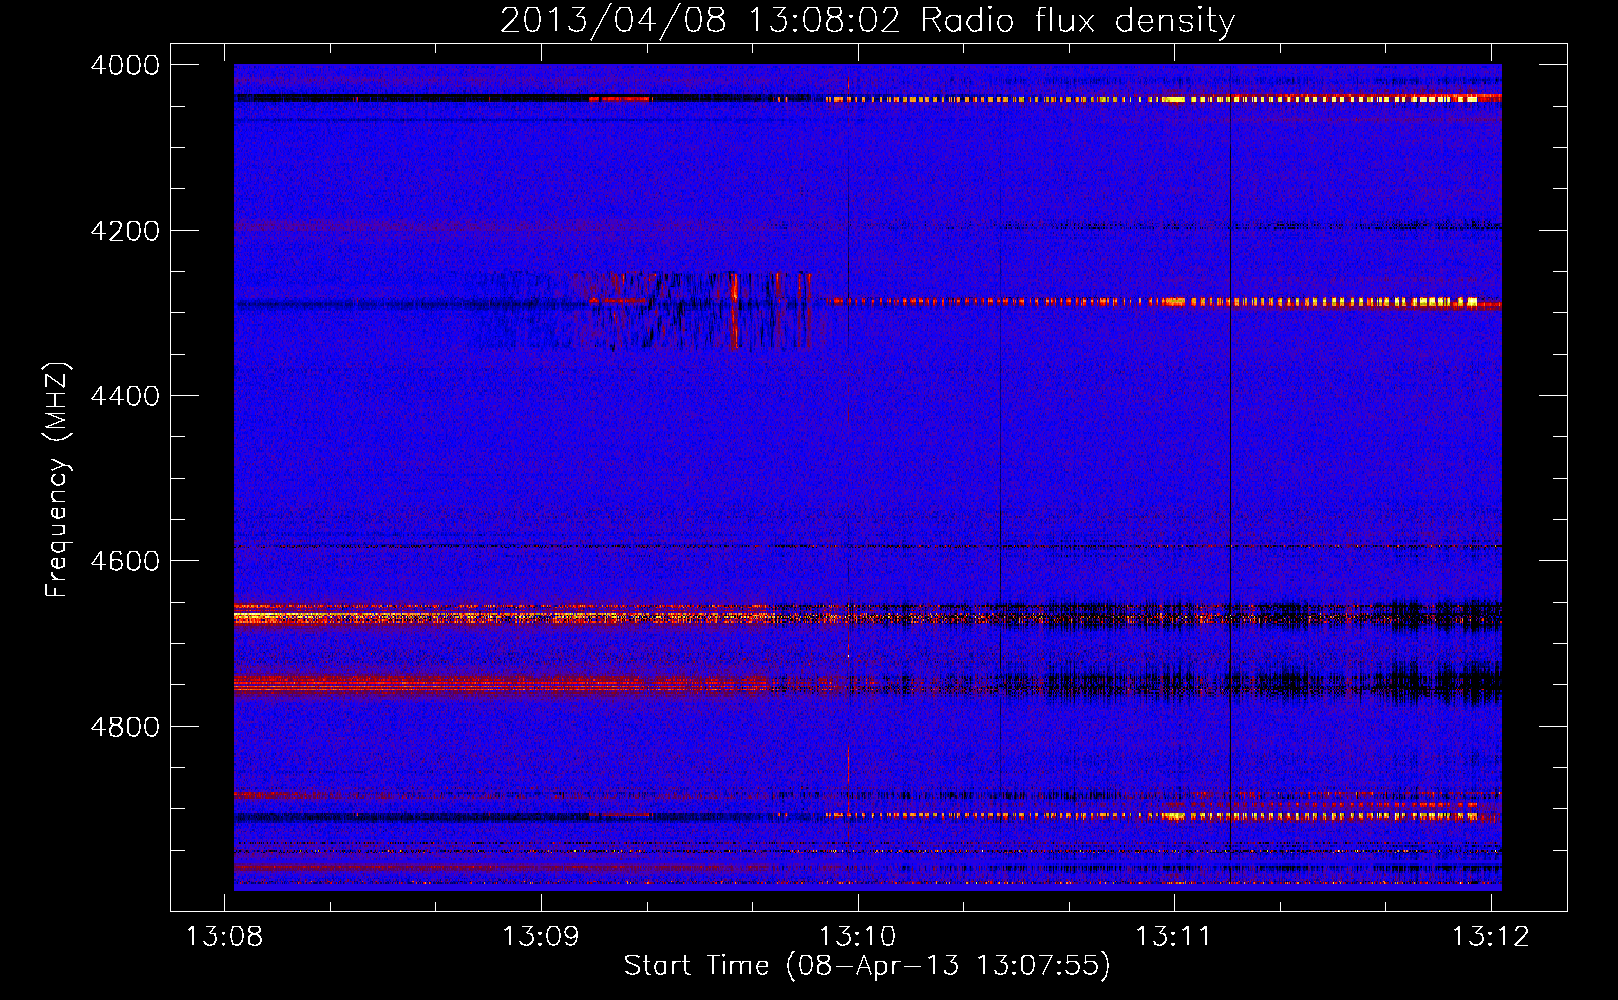The image size is (1618, 1000).
Task: Click the 4200 frequency tick label
Action: [125, 231]
